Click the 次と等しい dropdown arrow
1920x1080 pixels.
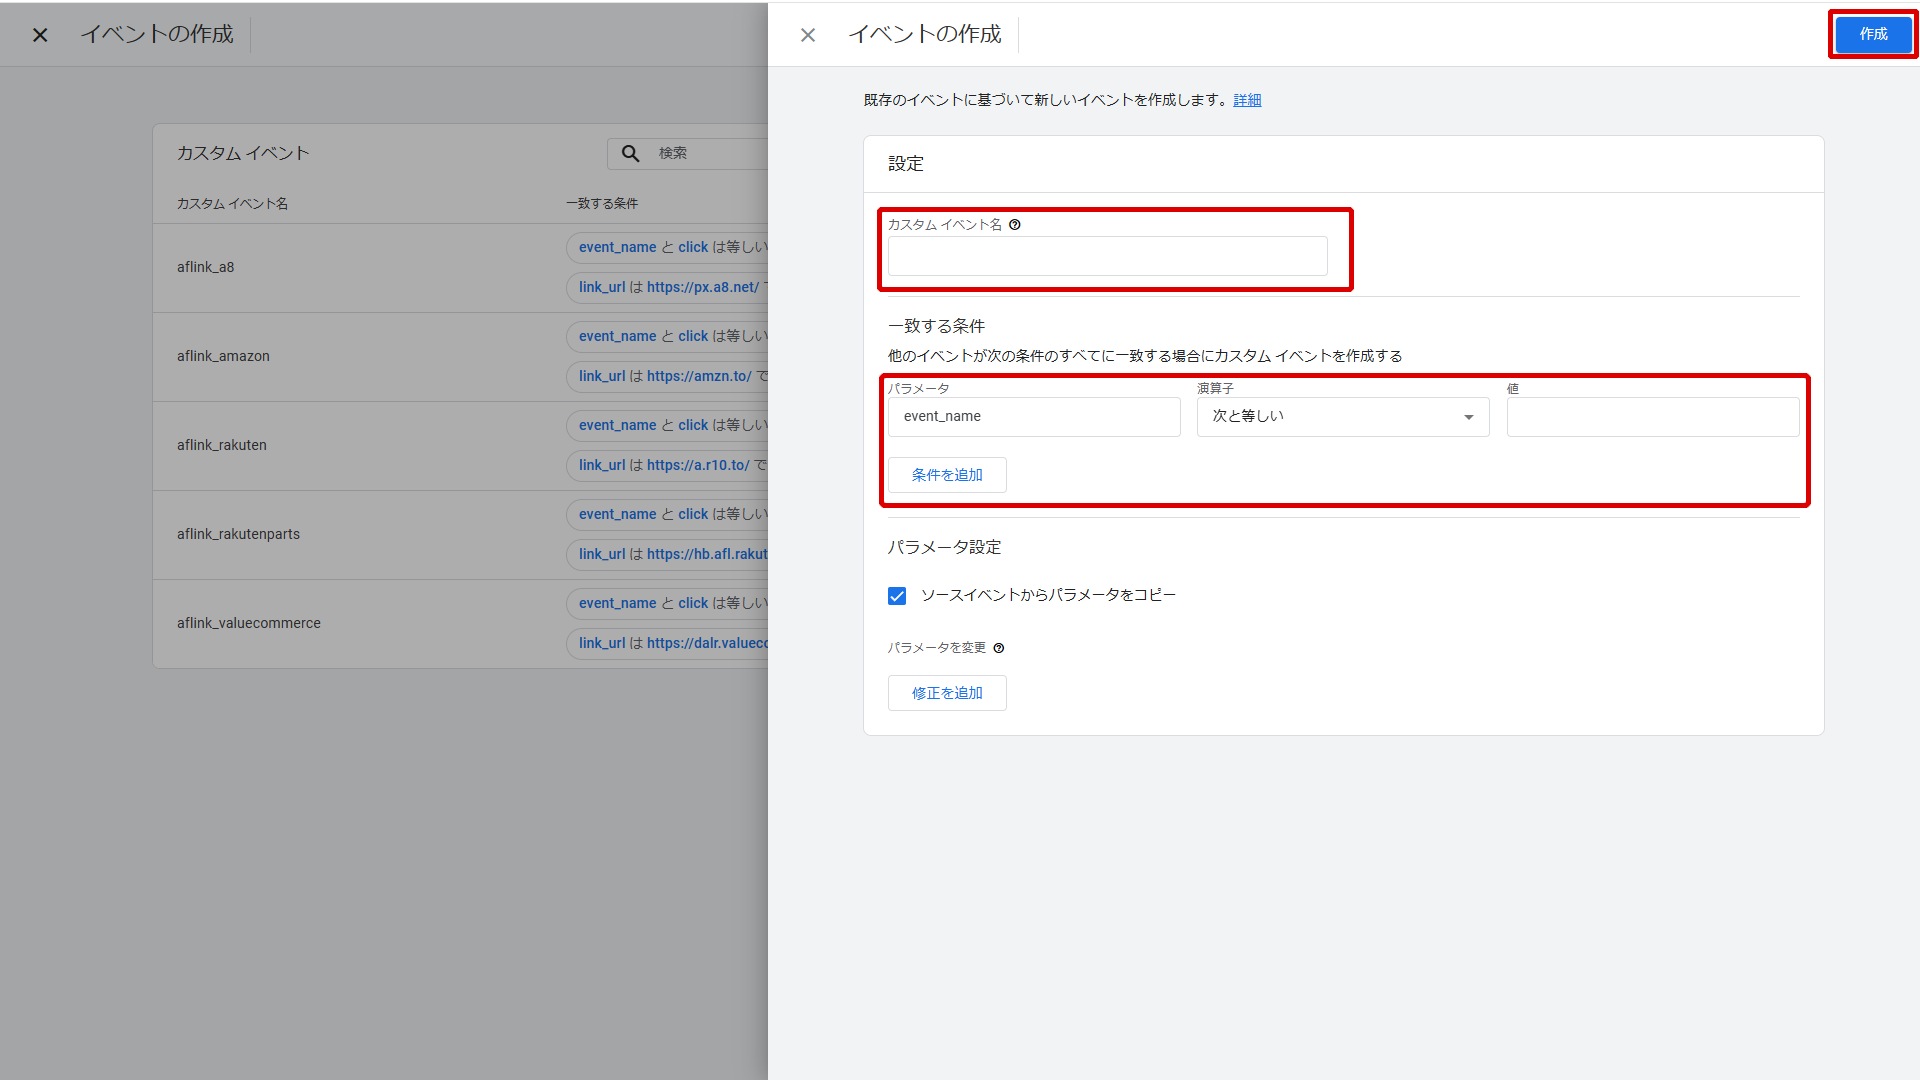click(x=1468, y=417)
